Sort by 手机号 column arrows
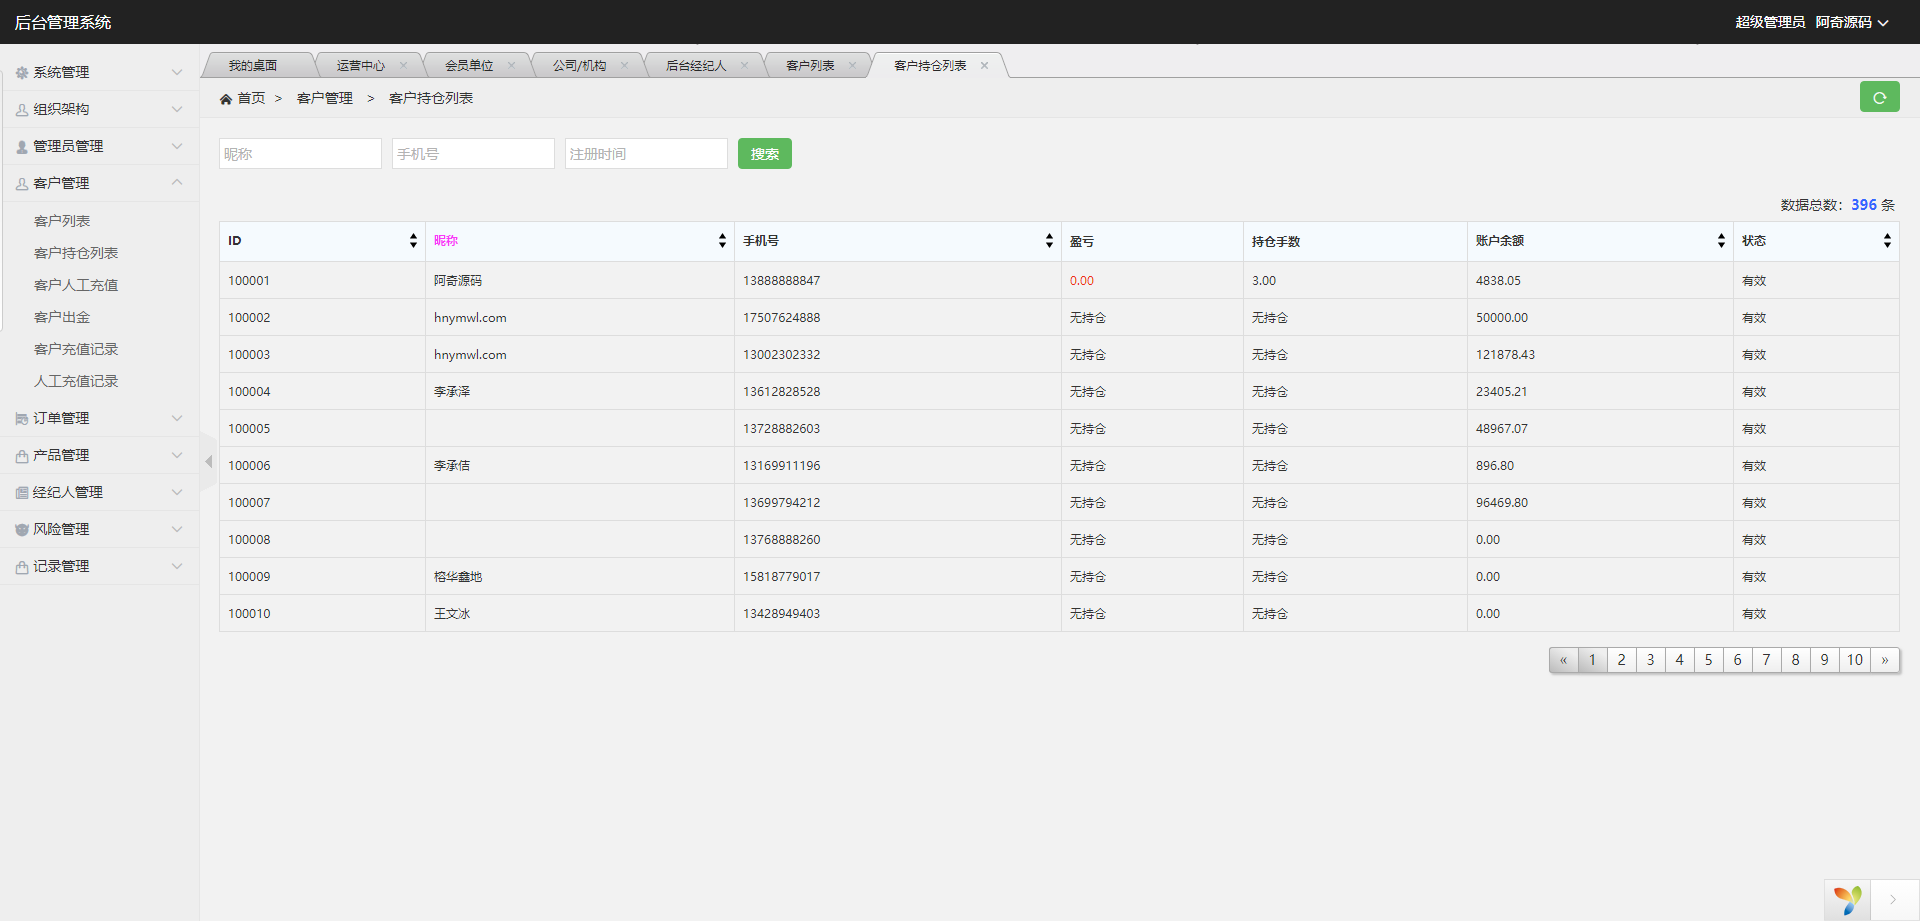The width and height of the screenshot is (1920, 921). pos(1049,241)
